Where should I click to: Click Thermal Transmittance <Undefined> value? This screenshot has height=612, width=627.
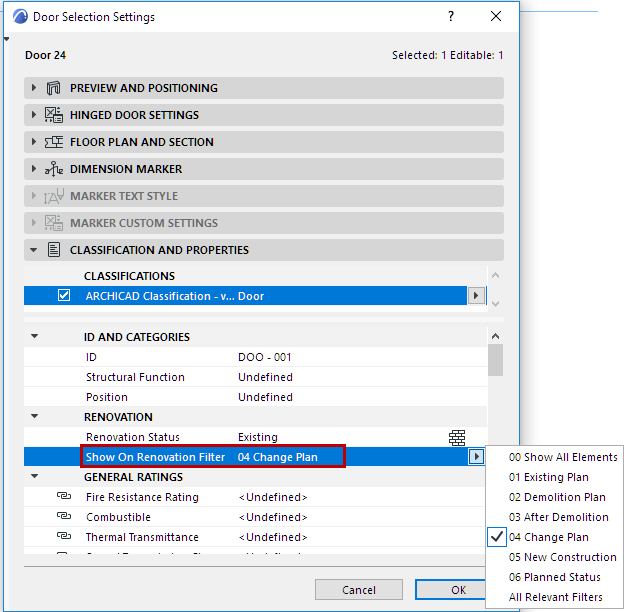point(273,537)
